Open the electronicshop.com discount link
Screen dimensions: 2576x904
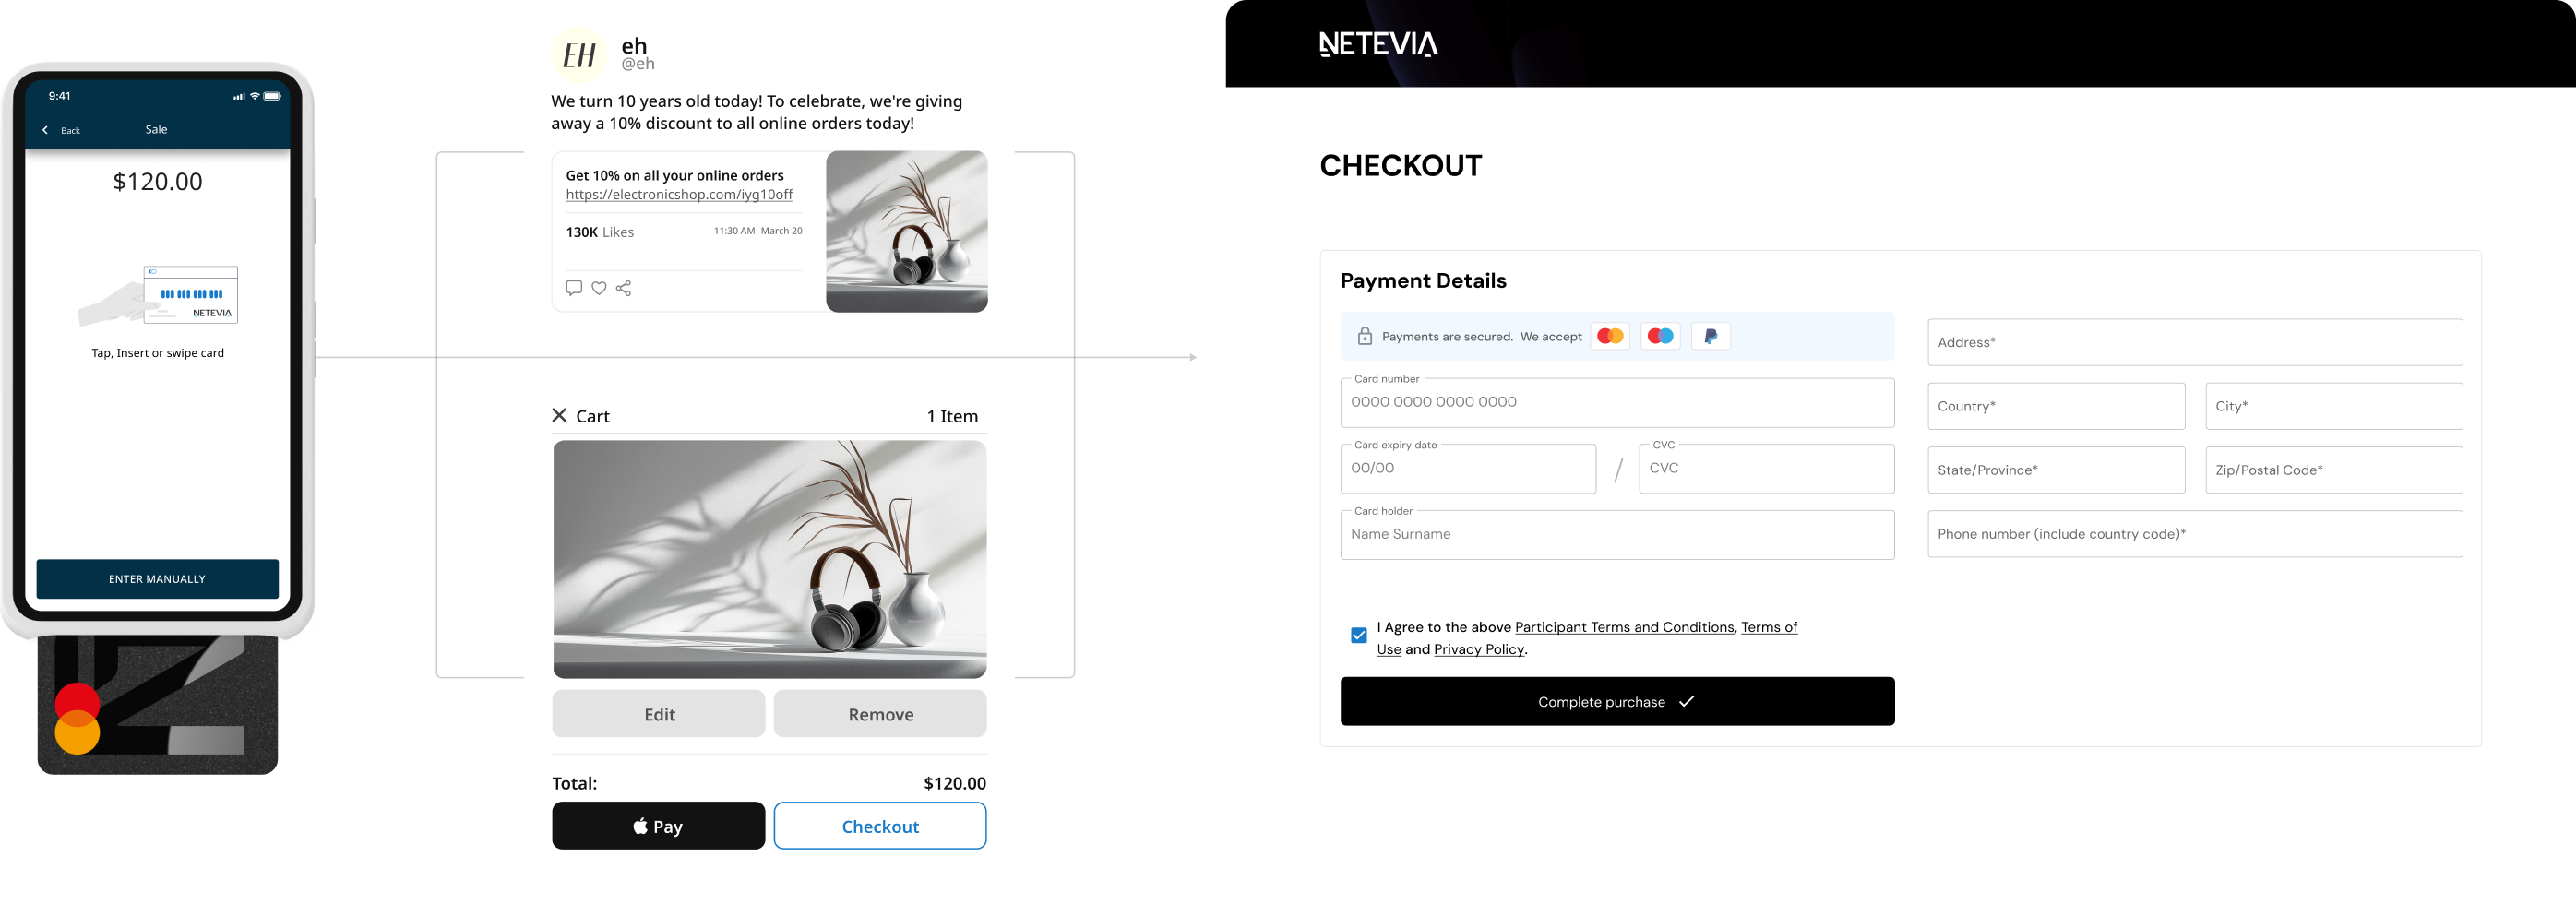coord(679,195)
